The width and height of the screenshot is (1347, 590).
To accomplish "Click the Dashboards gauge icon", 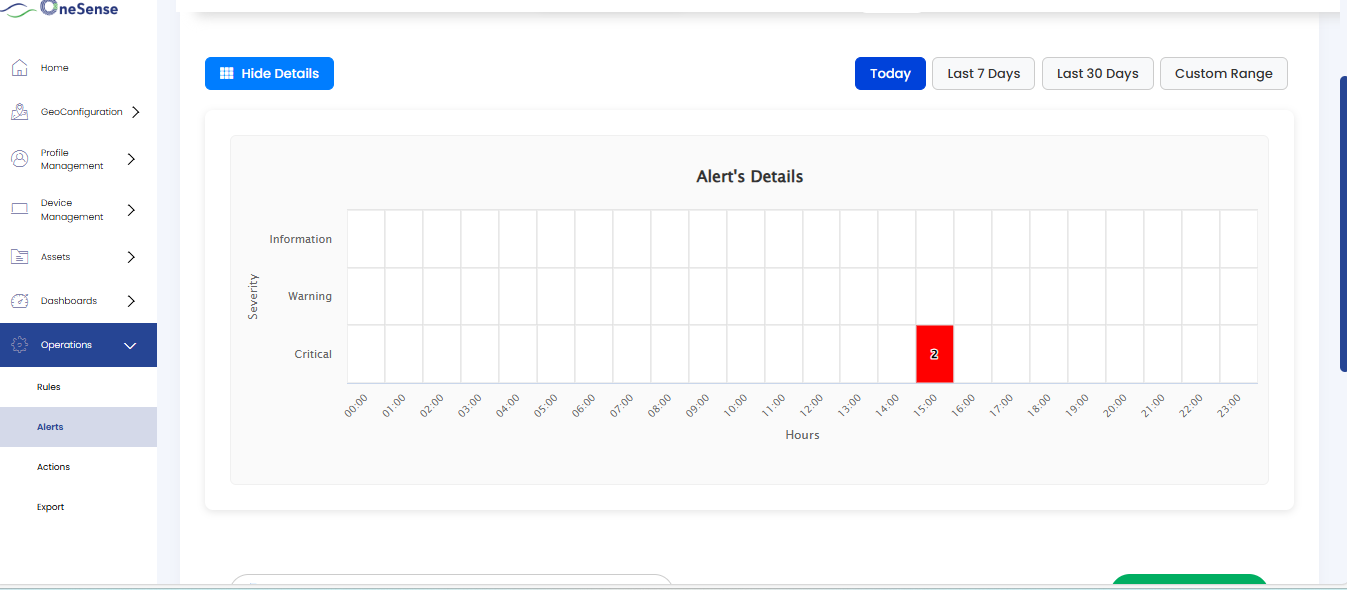I will pyautogui.click(x=19, y=301).
